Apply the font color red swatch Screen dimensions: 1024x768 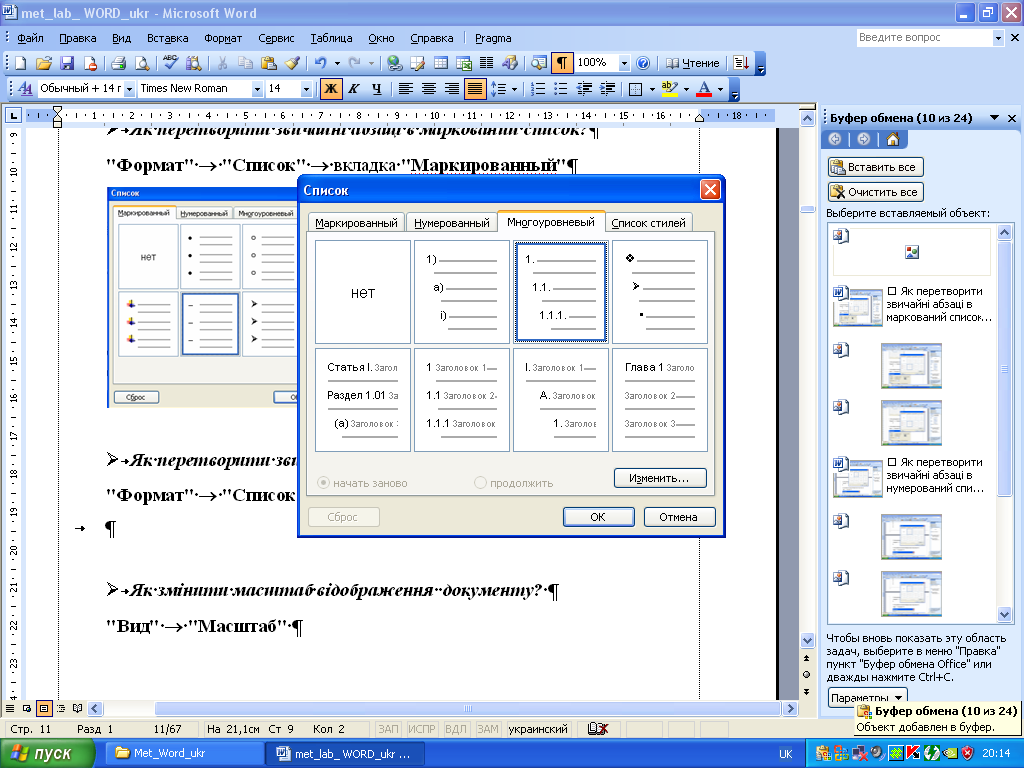click(703, 89)
